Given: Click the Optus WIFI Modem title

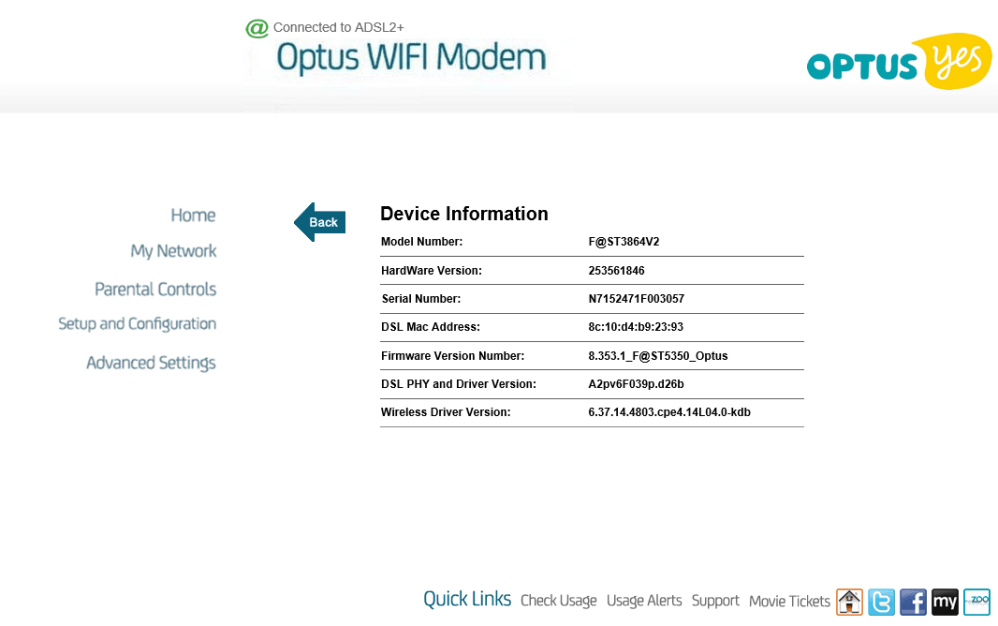Looking at the screenshot, I should click(411, 57).
